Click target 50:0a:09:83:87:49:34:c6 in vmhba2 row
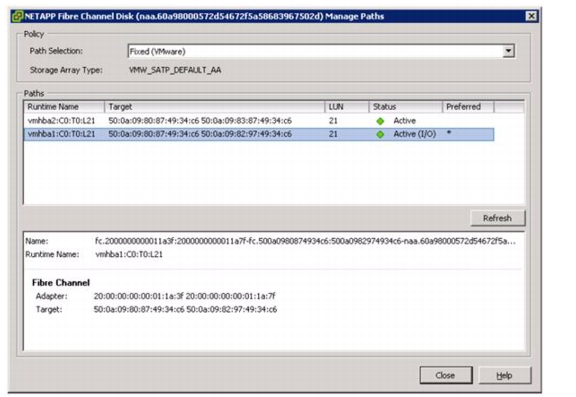This screenshot has height=397, width=576. (x=246, y=120)
